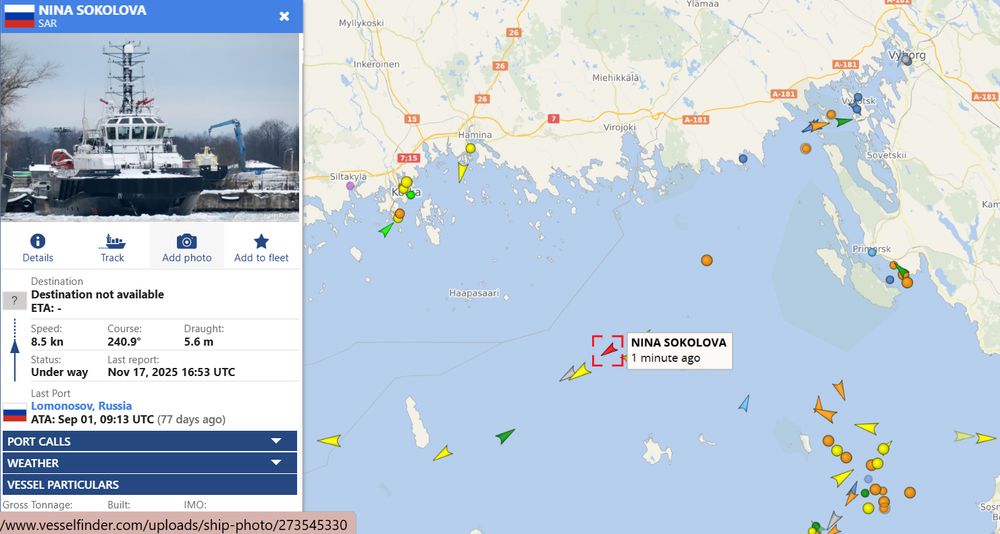View the Nina Sokolova ship photo

point(150,127)
